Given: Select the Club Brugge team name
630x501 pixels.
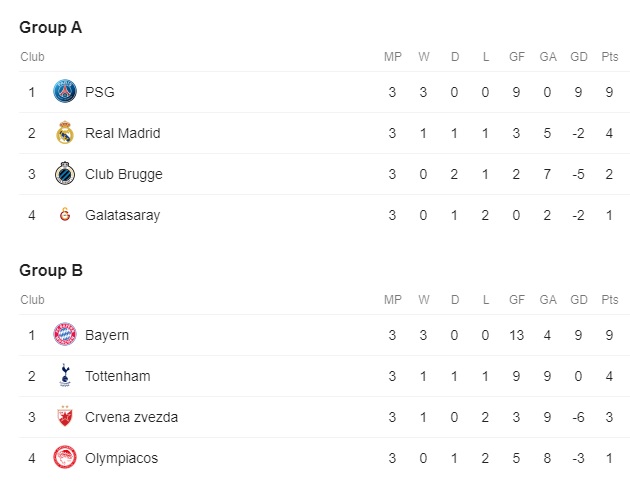Looking at the screenshot, I should (x=124, y=174).
